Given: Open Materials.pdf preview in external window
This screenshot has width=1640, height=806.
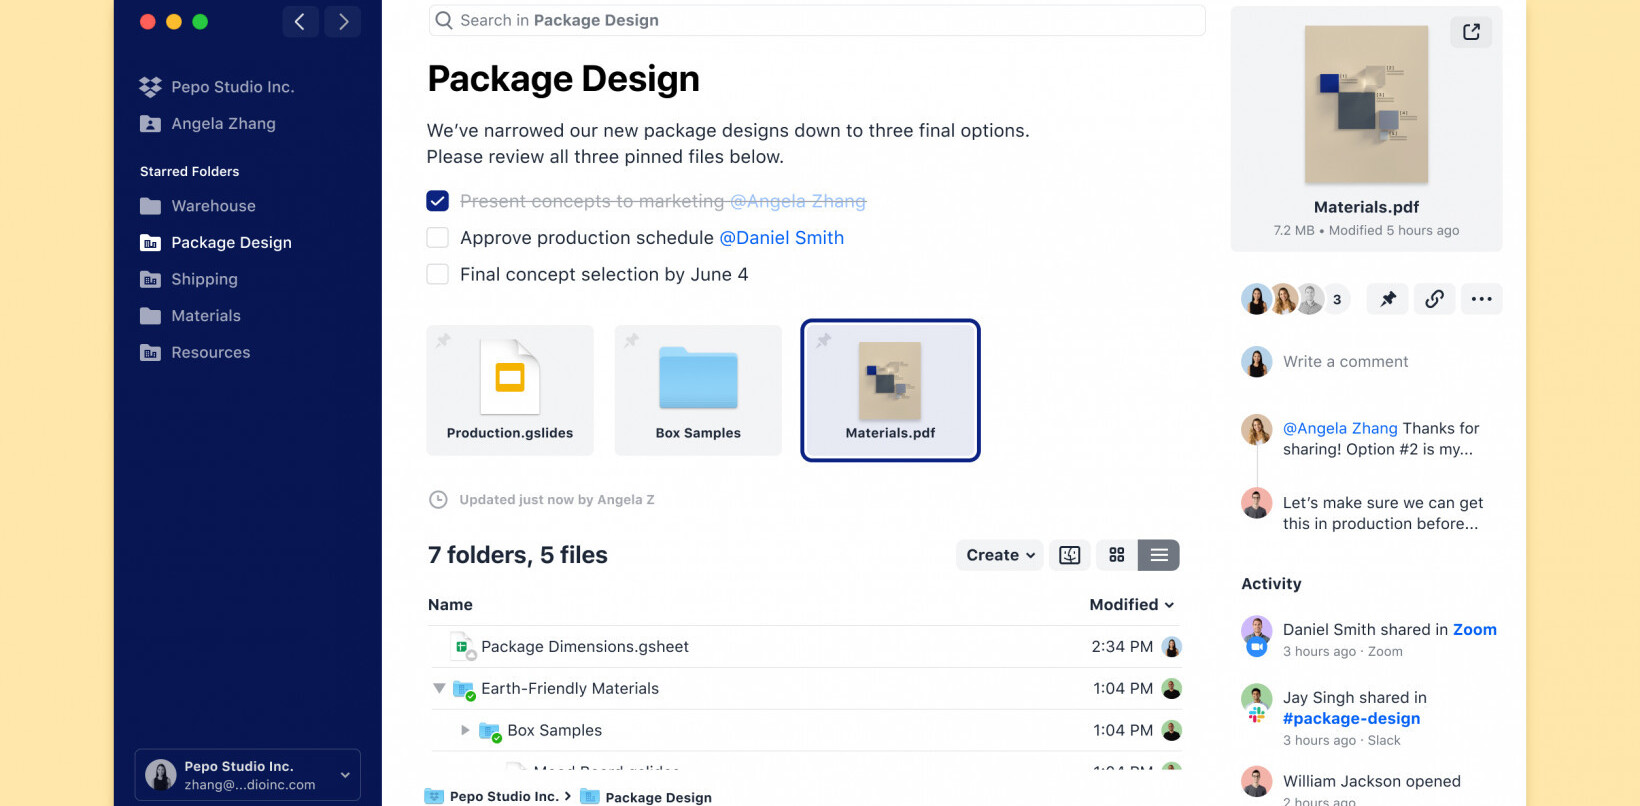Looking at the screenshot, I should tap(1470, 32).
